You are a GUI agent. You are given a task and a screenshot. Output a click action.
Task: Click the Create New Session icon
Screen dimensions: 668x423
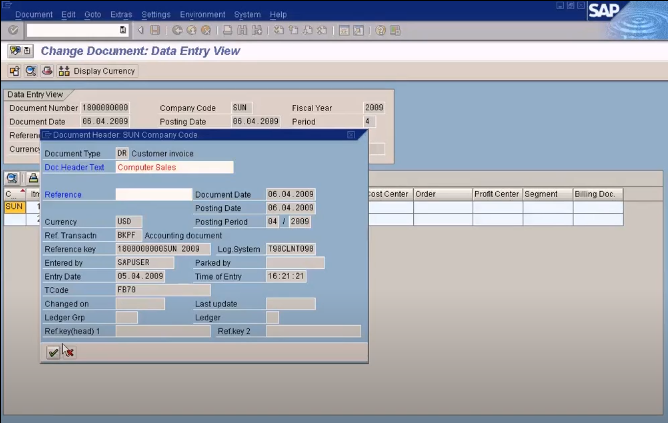click(344, 30)
